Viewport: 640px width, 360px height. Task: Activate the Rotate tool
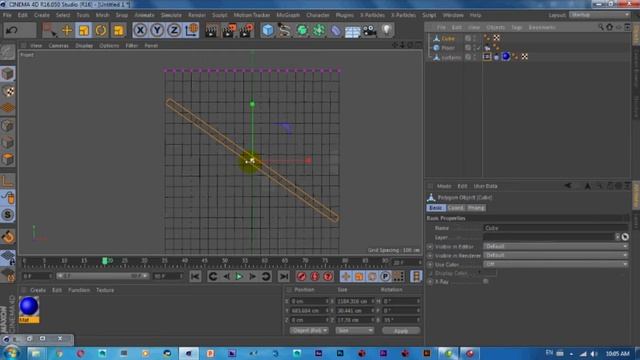[x=101, y=30]
